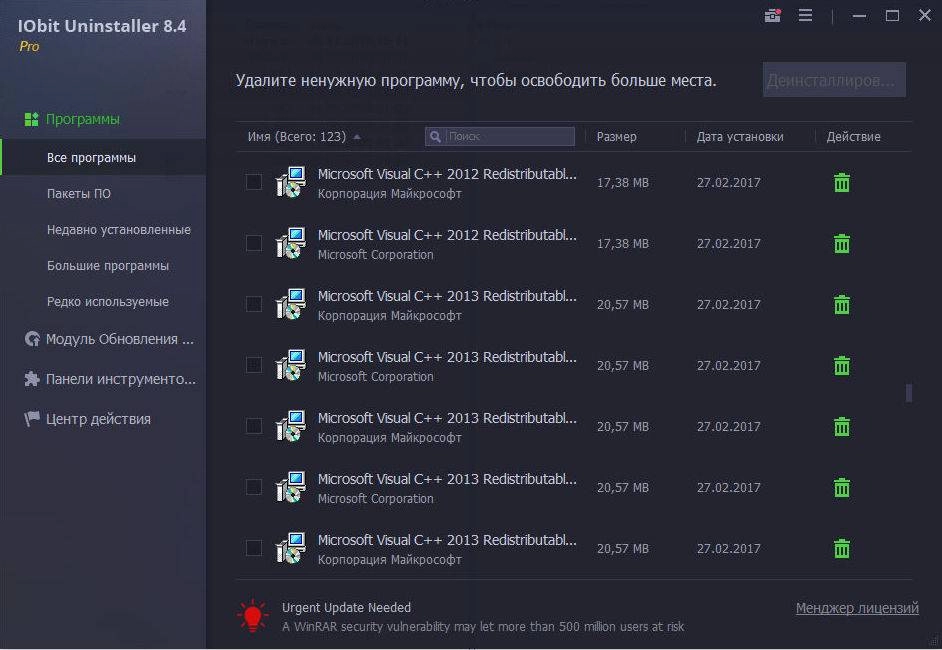Switch to Пакеты ПО
942x650 pixels.
point(79,193)
